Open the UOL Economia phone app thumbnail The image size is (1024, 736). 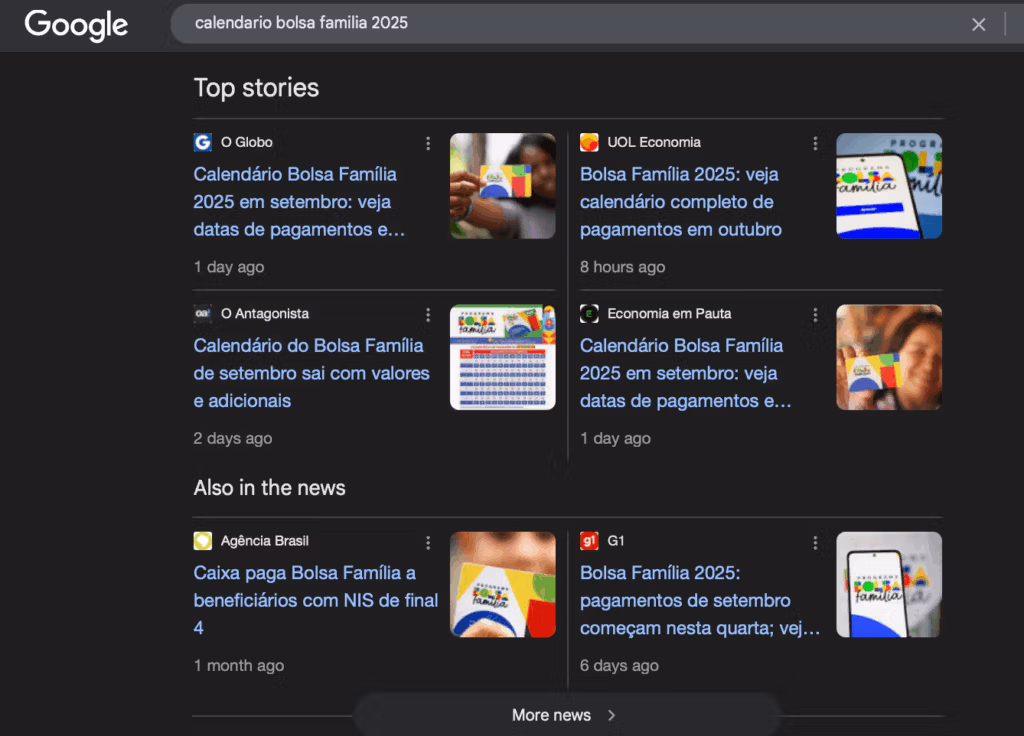[x=888, y=186]
